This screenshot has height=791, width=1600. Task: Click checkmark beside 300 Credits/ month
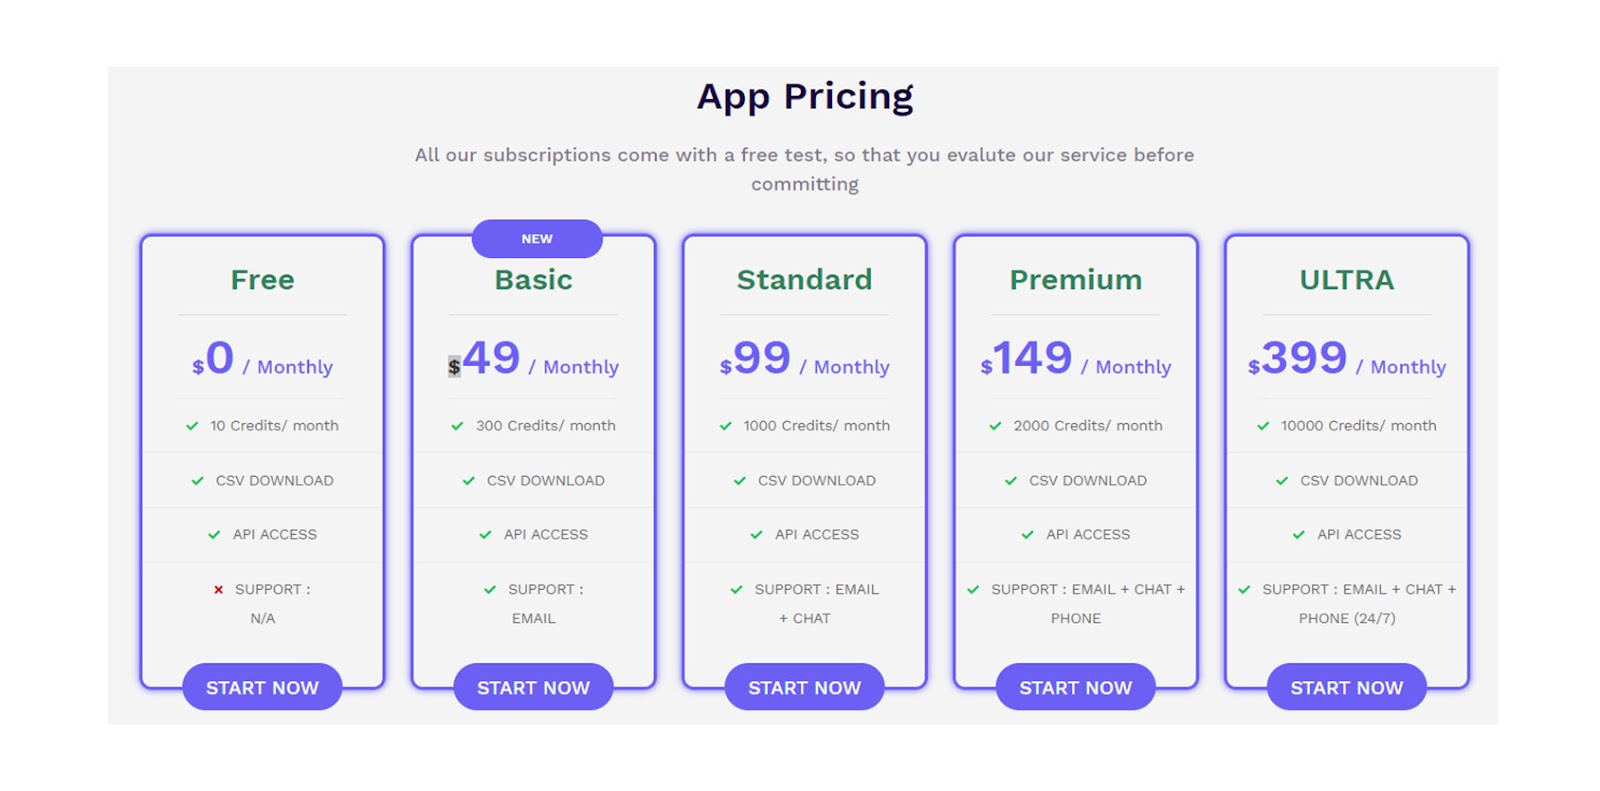click(457, 426)
